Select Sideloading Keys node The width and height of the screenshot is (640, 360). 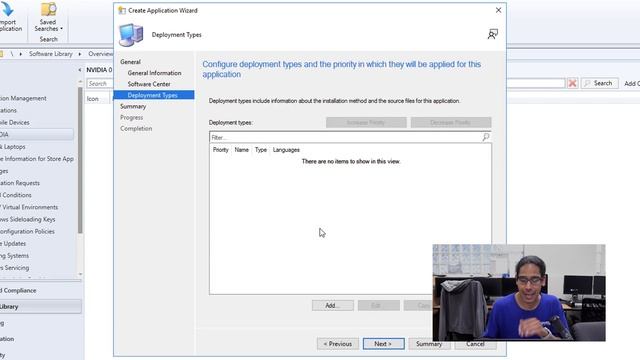click(28, 219)
